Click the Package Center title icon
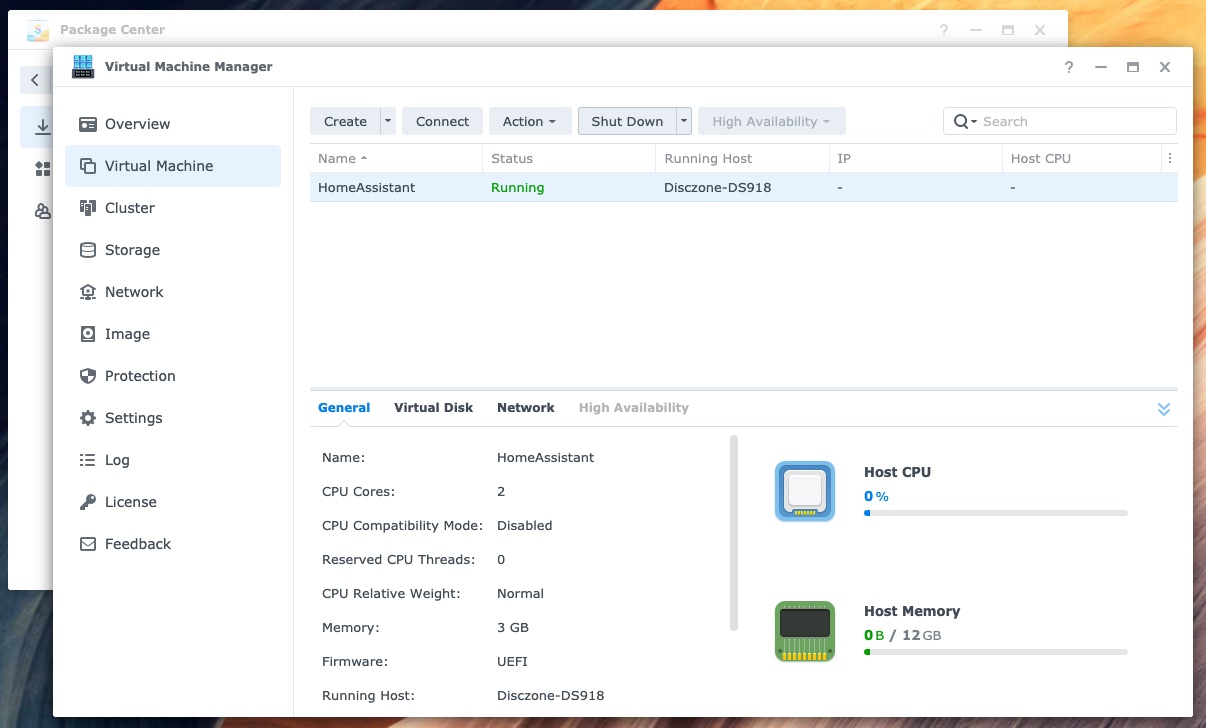The image size is (1206, 728). click(x=39, y=29)
